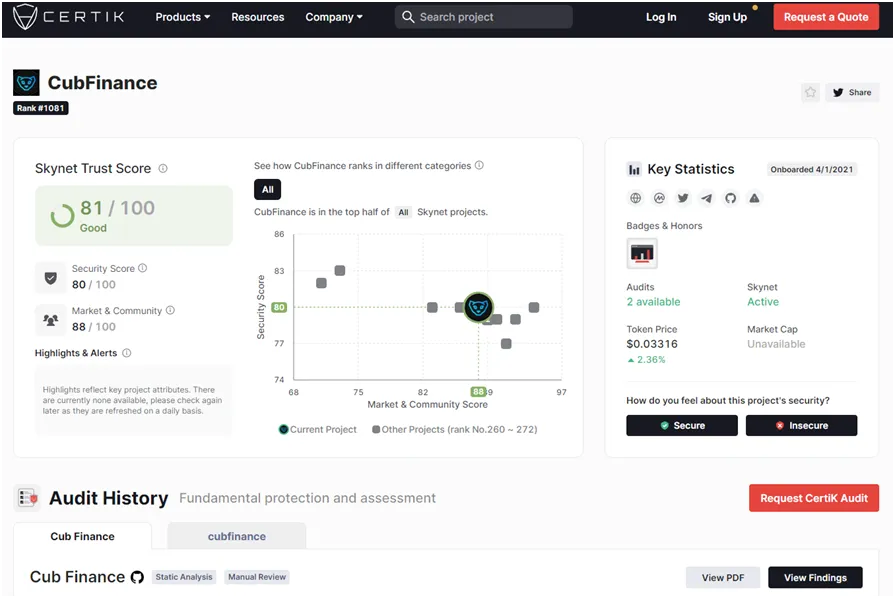Click the Manual Review tag
Viewport: 895px width, 598px height.
point(257,577)
